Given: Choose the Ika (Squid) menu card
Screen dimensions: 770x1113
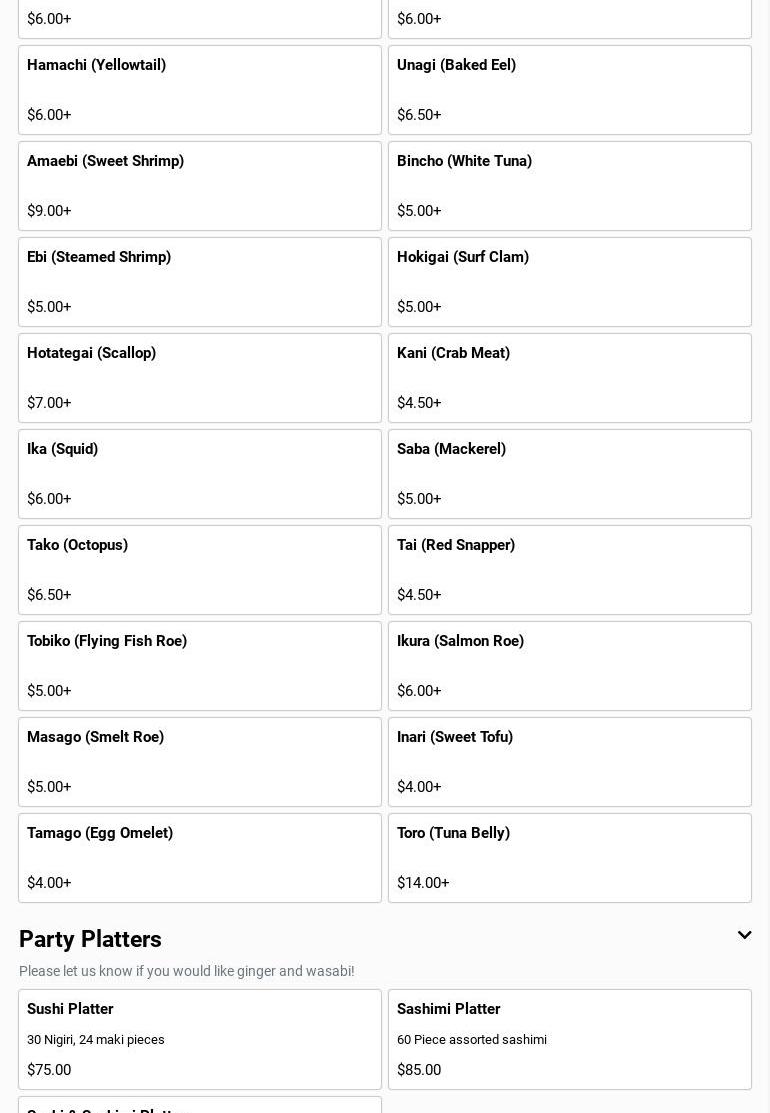Looking at the screenshot, I should click(x=200, y=474).
